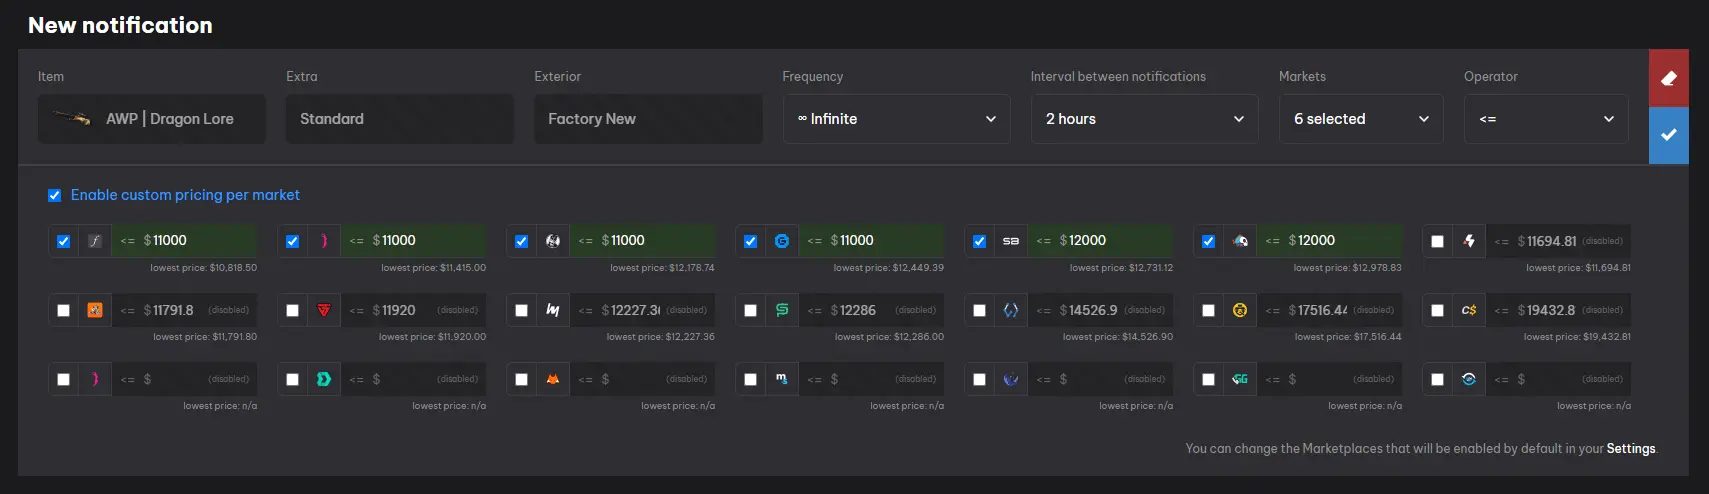Click the orange marketplace icon at $11,791.80
1709x494 pixels.
[95, 310]
